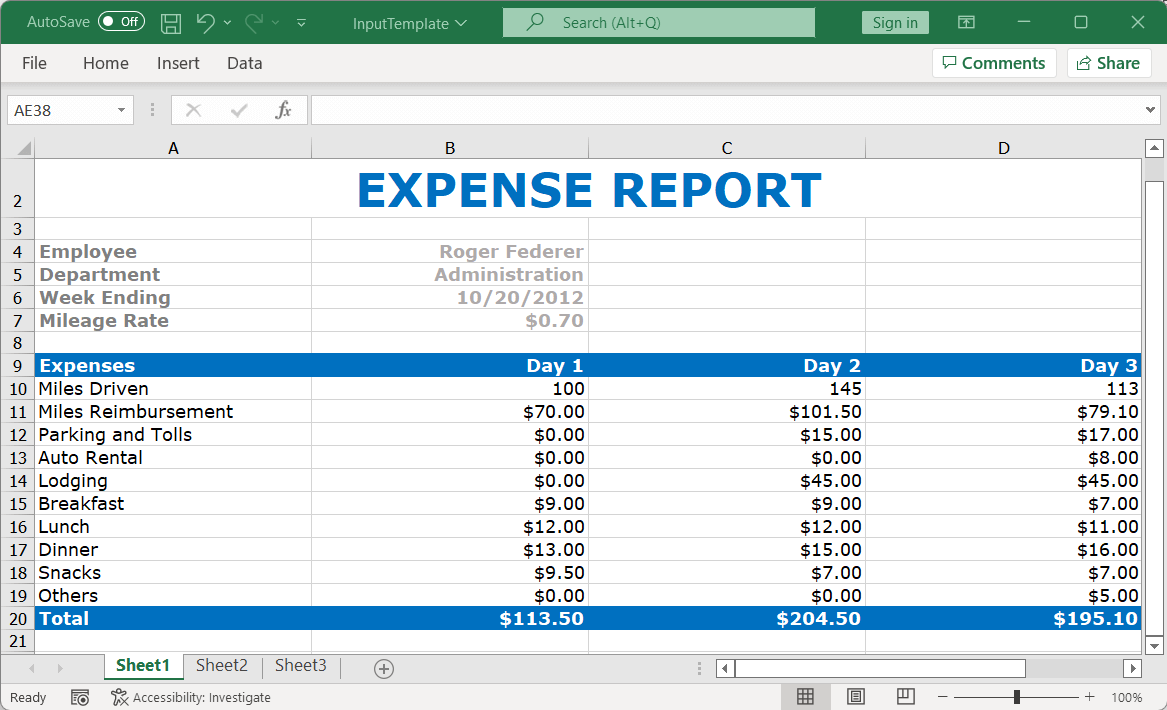Switch to Page Layout view icon
Image resolution: width=1167 pixels, height=710 pixels.
tap(856, 697)
